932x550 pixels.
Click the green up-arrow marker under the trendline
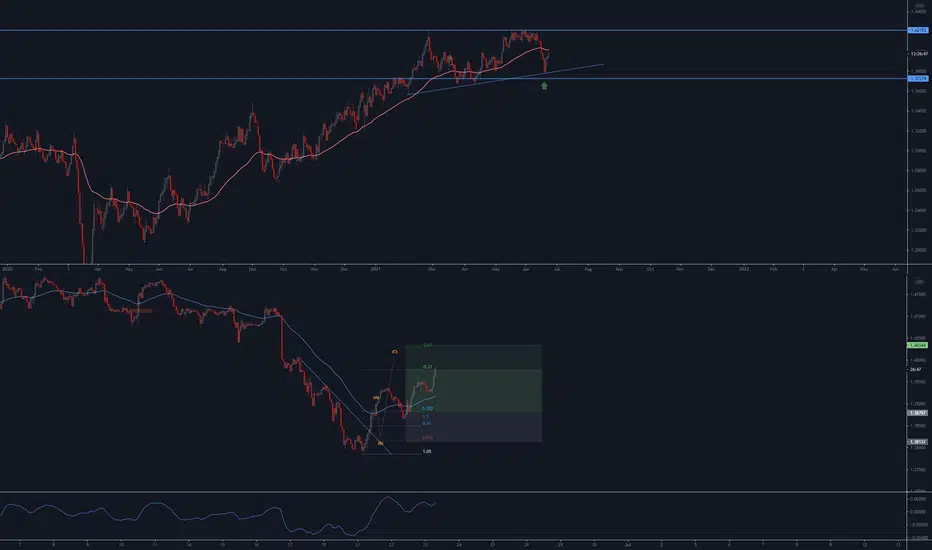(x=544, y=86)
